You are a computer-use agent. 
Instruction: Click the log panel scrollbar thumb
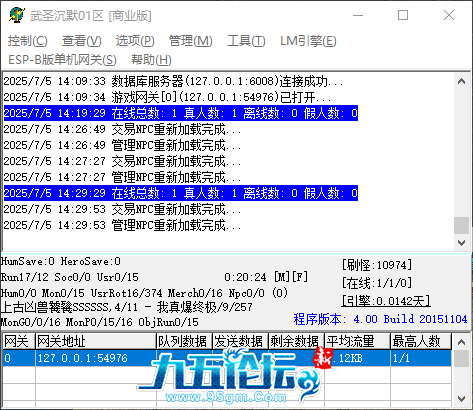(462, 226)
